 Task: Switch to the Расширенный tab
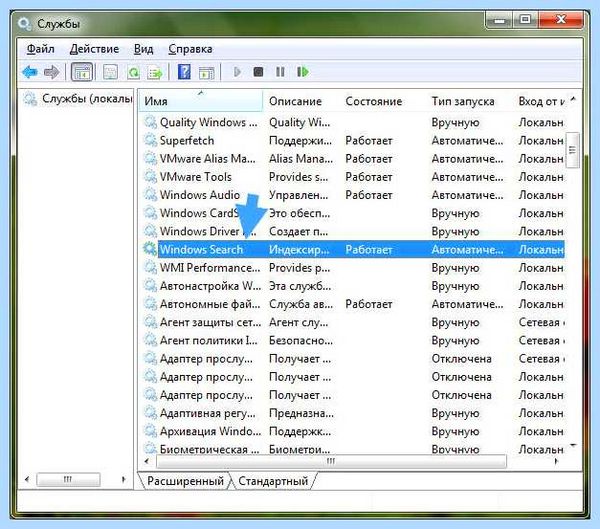click(185, 481)
